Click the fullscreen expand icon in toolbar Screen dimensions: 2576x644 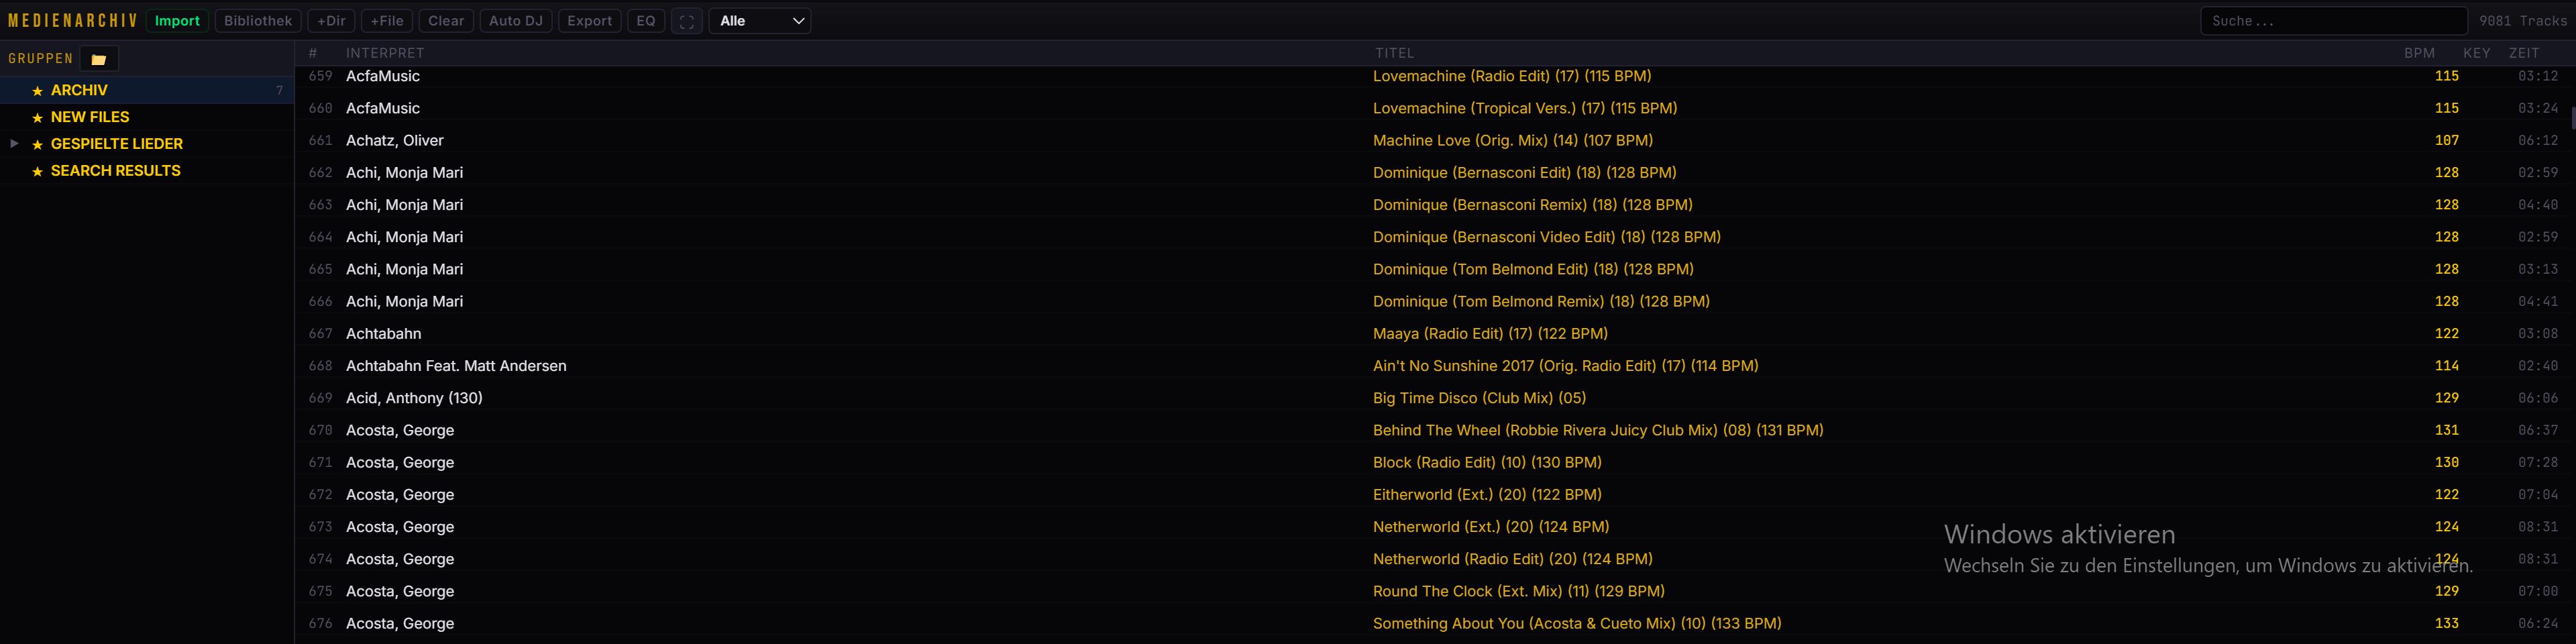pyautogui.click(x=686, y=21)
